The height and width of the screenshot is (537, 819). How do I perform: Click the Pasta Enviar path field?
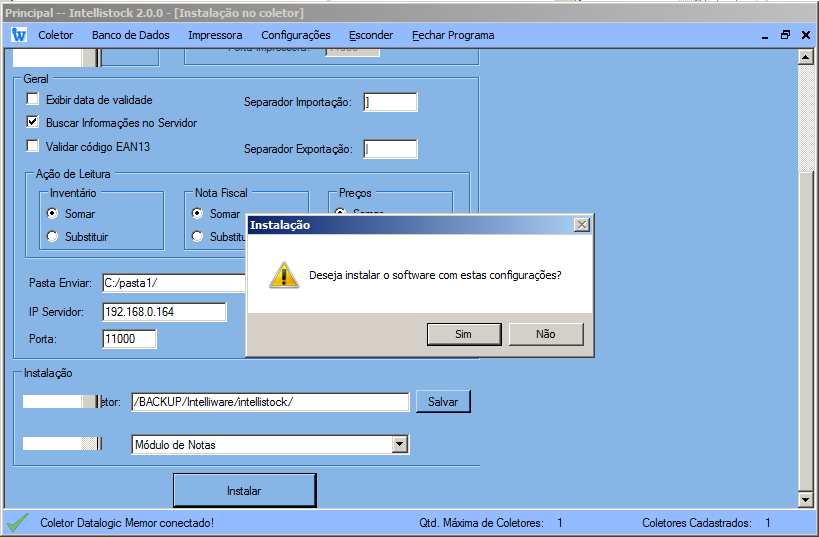pyautogui.click(x=174, y=283)
